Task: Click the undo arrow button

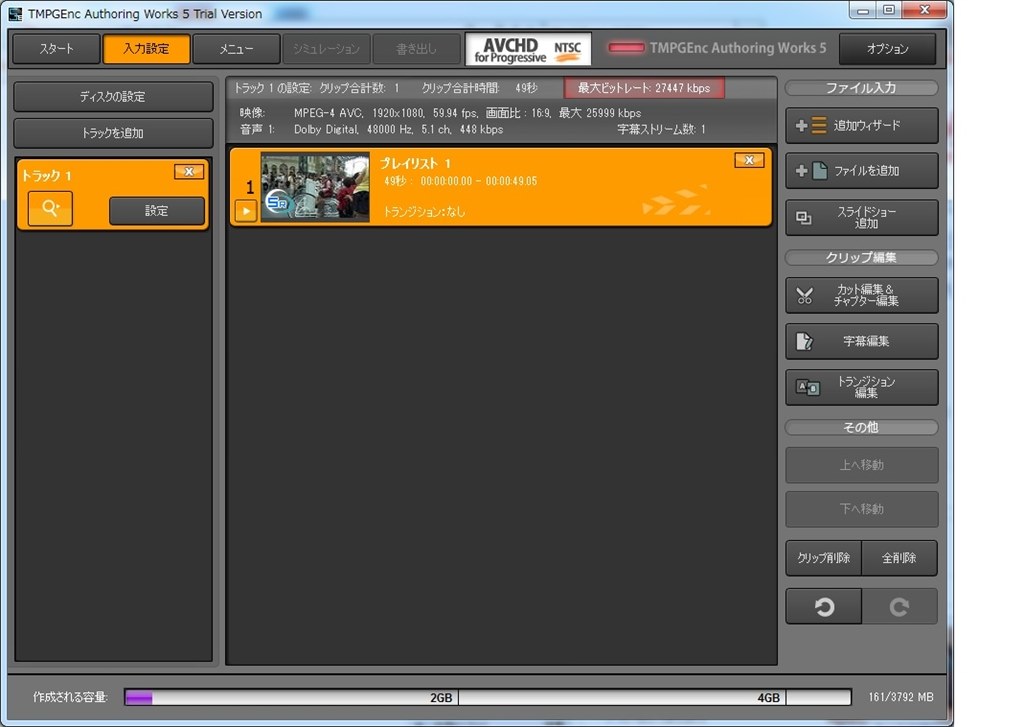Action: click(824, 607)
